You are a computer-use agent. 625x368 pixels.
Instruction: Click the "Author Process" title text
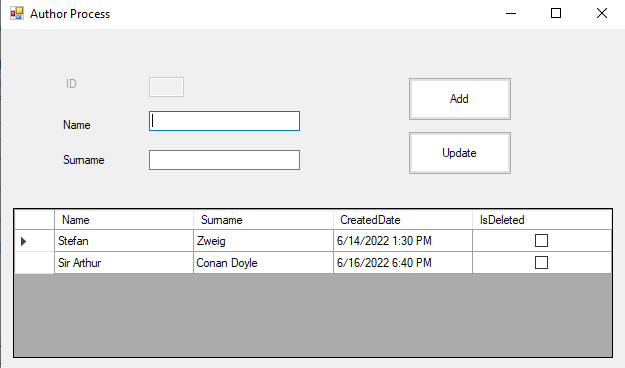[70, 14]
